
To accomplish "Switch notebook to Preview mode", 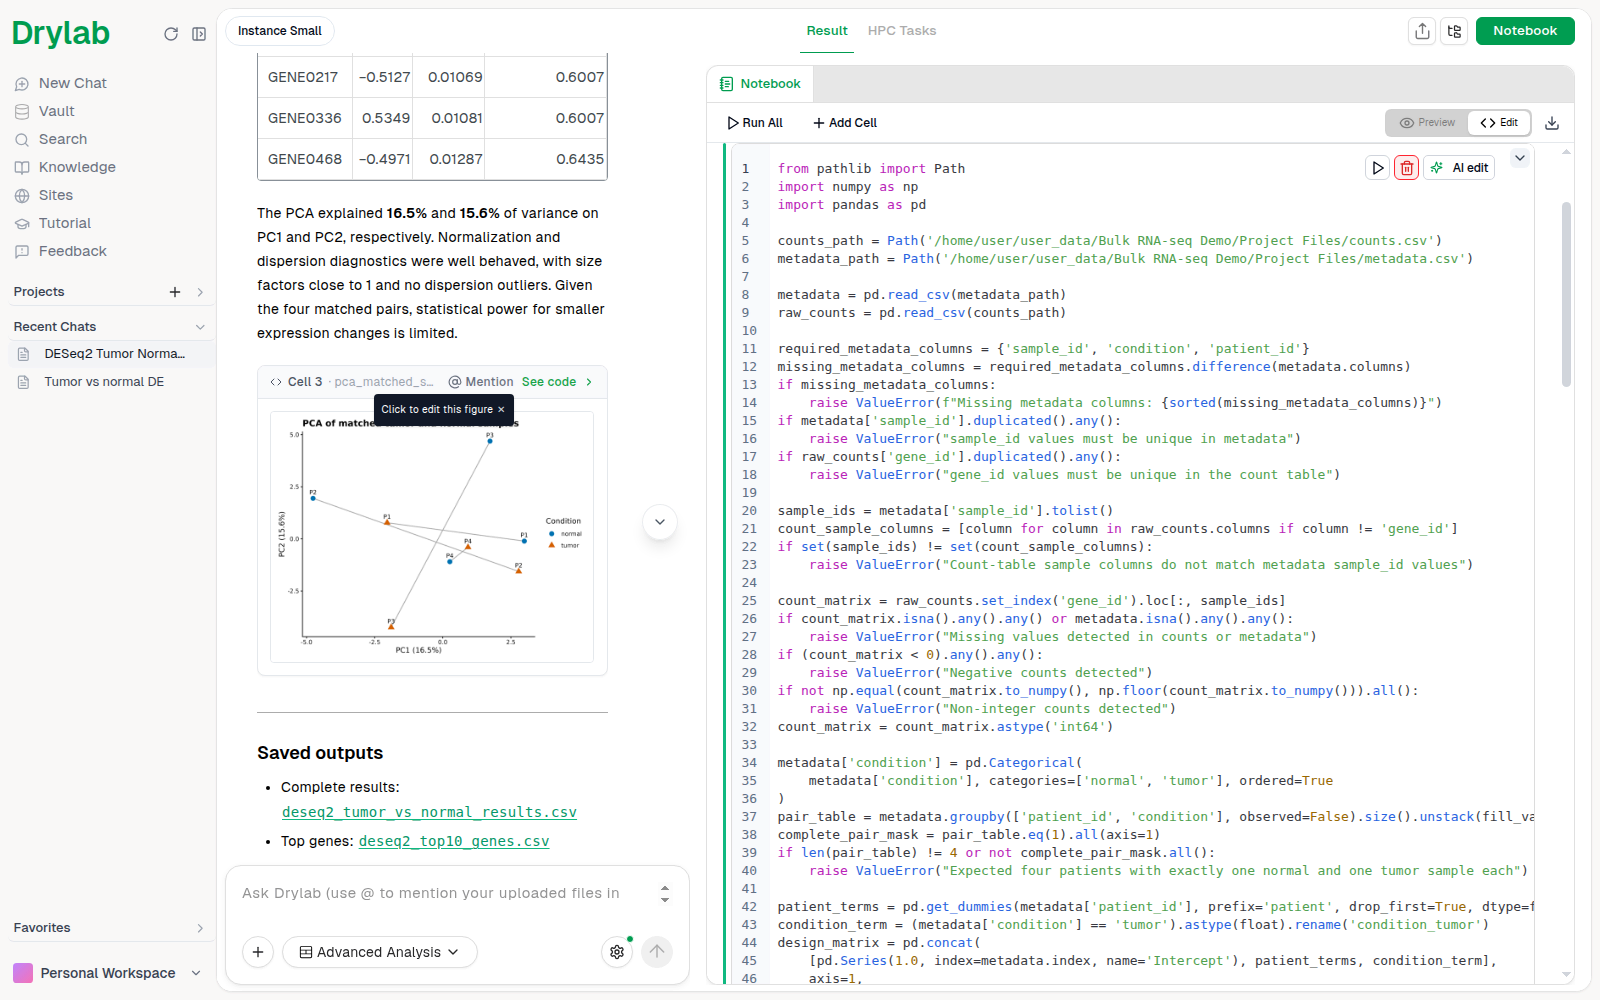I will [1427, 123].
